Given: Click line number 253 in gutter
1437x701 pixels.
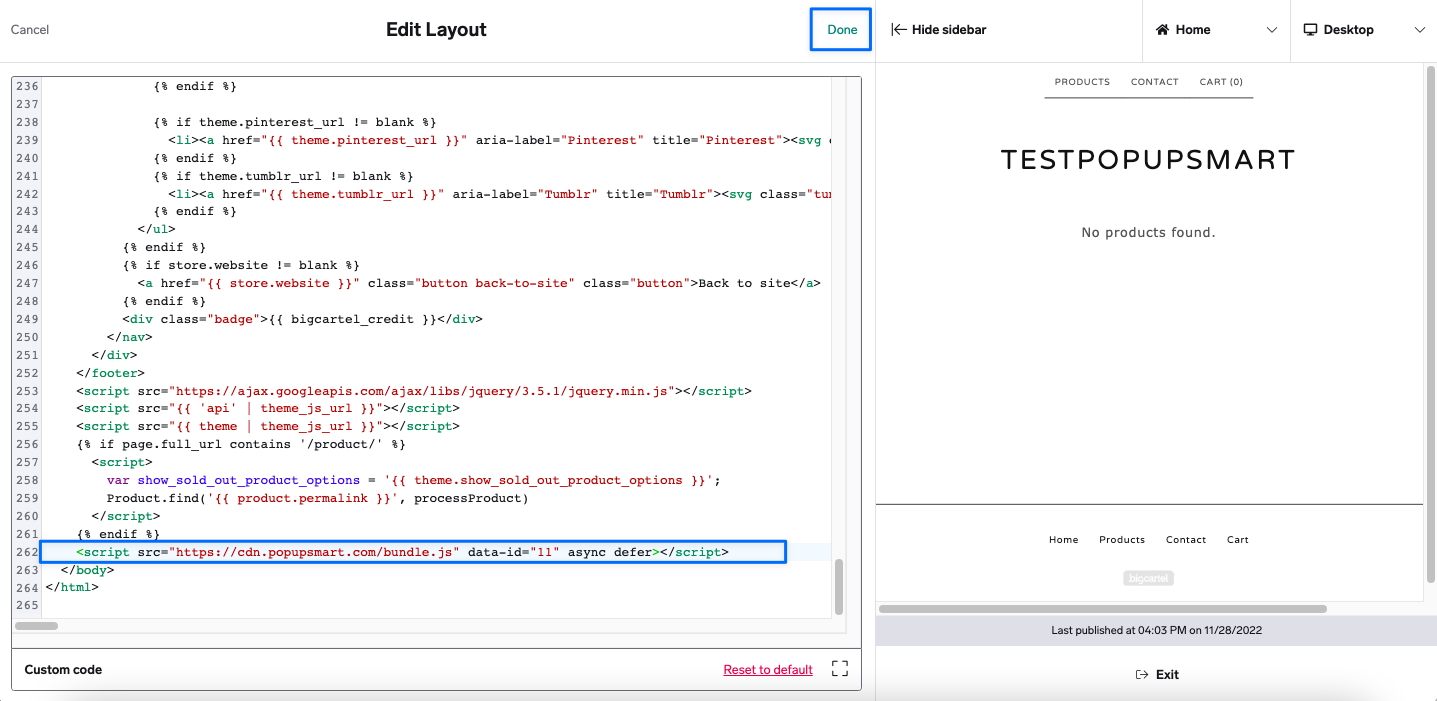Looking at the screenshot, I should click(x=27, y=391).
